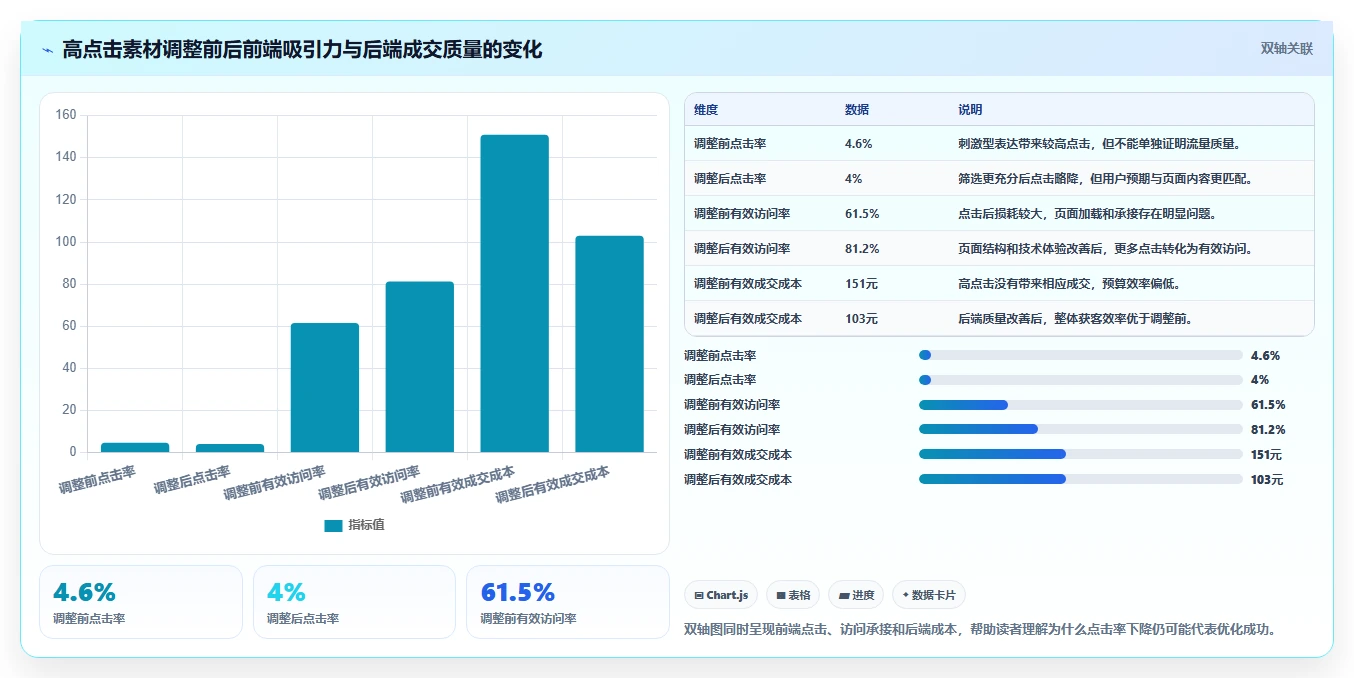The image size is (1354, 678).
Task: Click the 数据 table column header
Action: point(857,110)
